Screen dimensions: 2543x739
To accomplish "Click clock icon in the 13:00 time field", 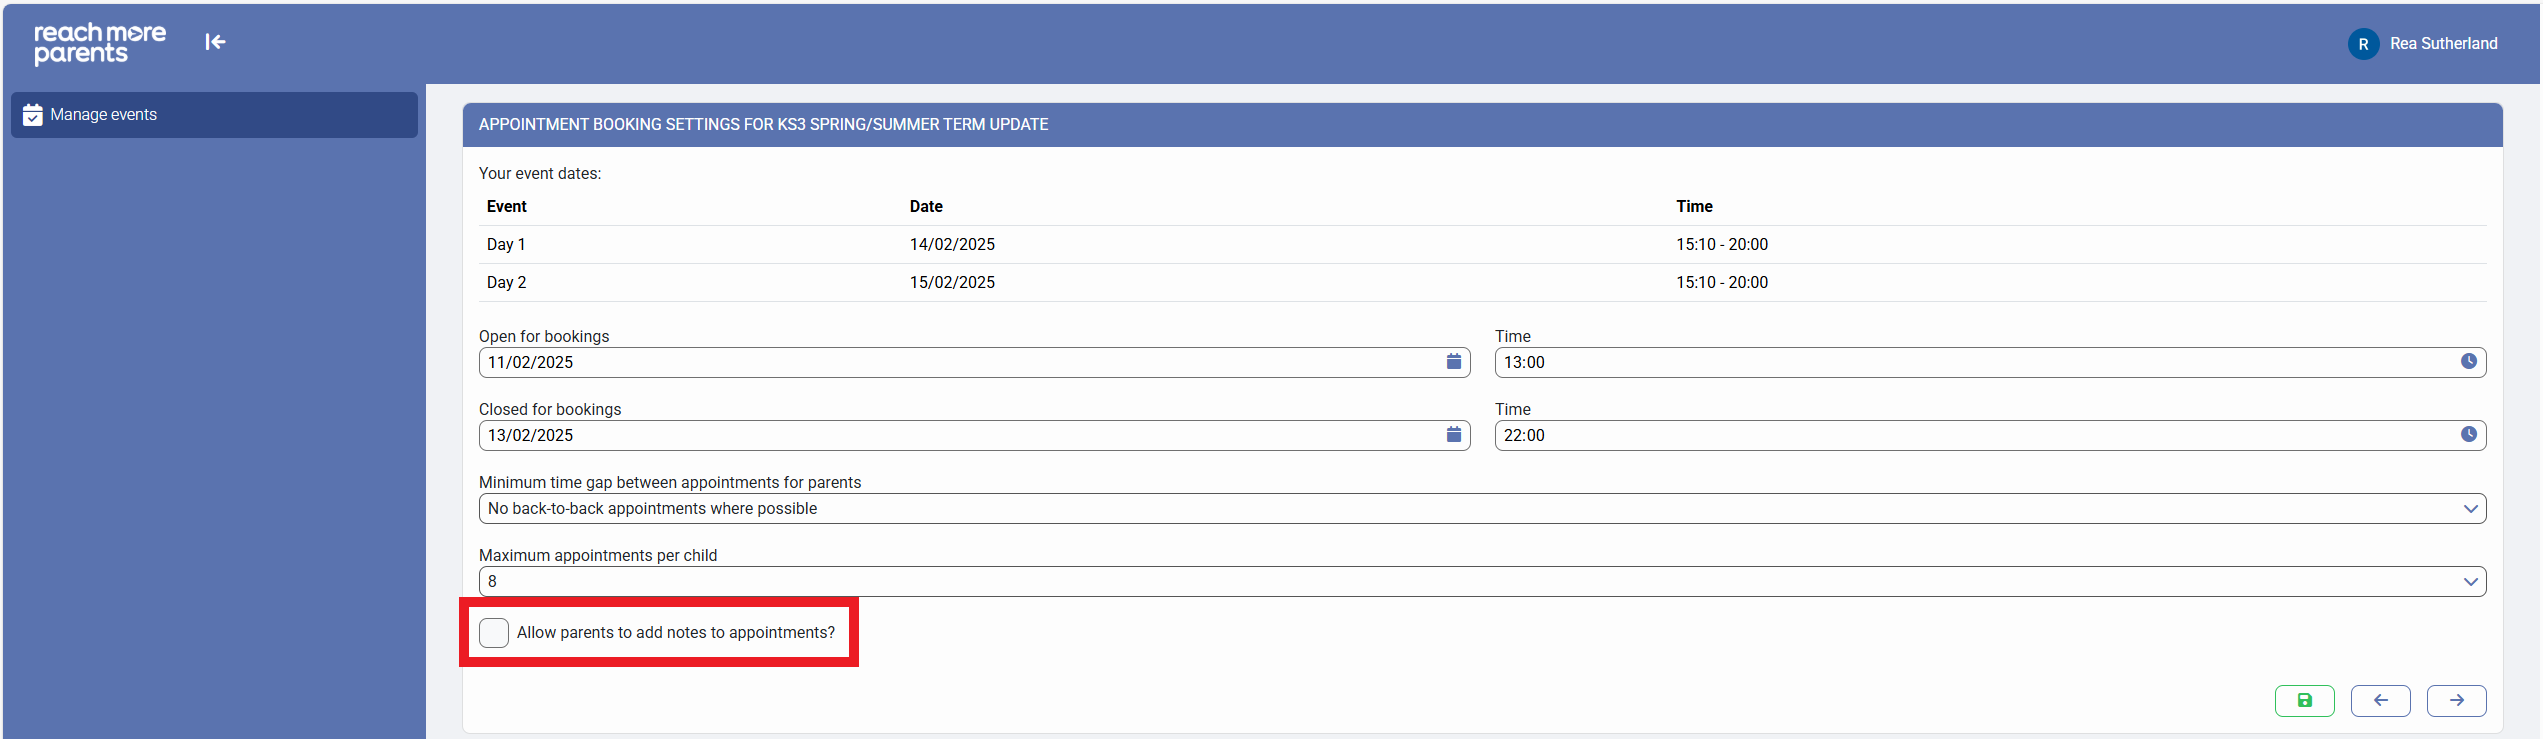I will click(x=2468, y=362).
